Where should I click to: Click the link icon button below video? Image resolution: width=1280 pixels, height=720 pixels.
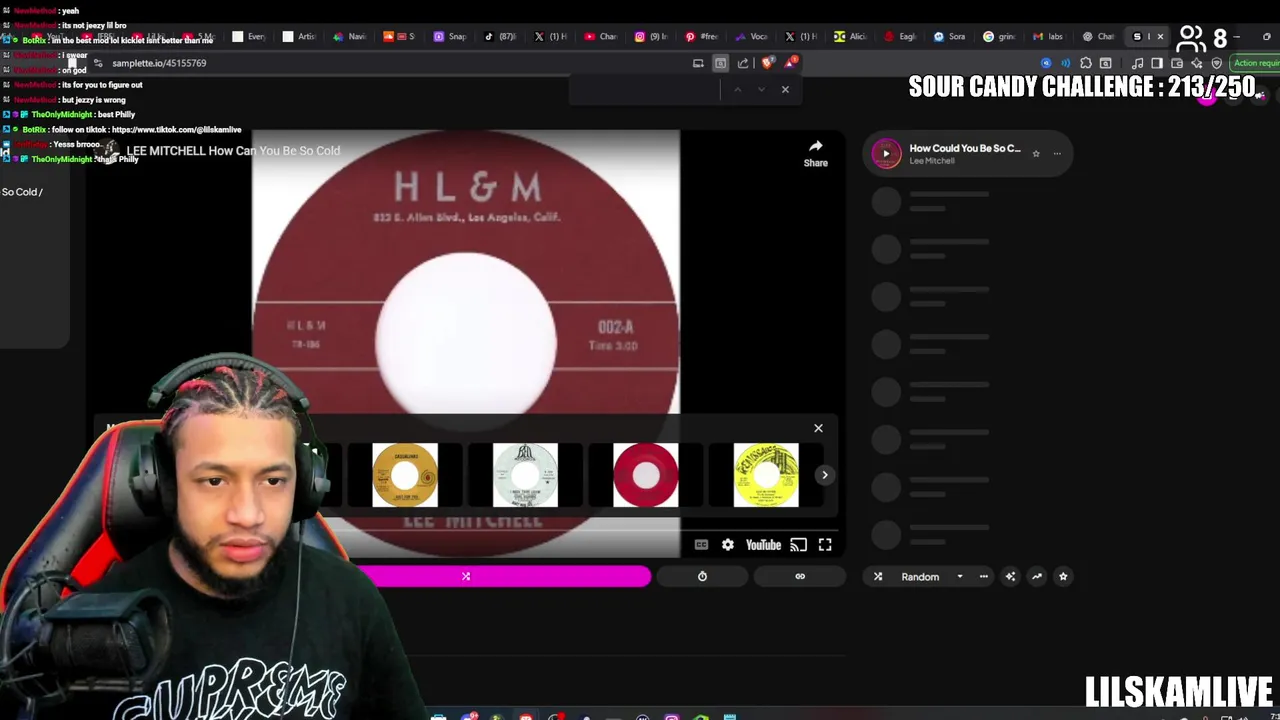[x=800, y=576]
